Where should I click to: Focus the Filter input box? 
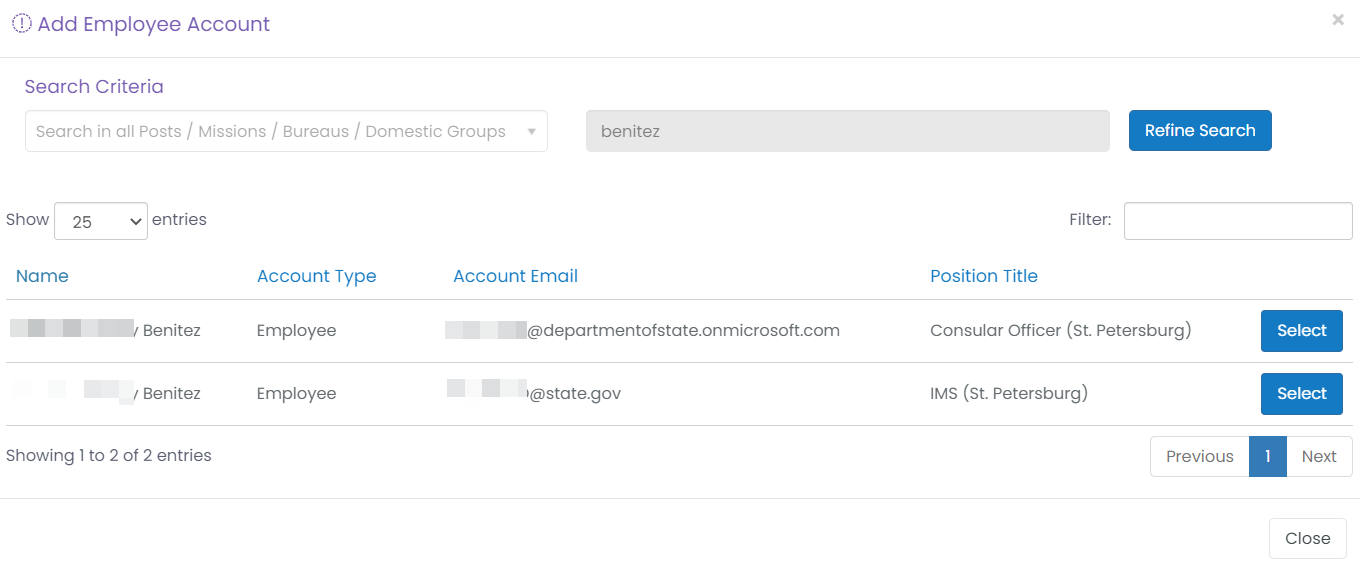click(x=1238, y=221)
